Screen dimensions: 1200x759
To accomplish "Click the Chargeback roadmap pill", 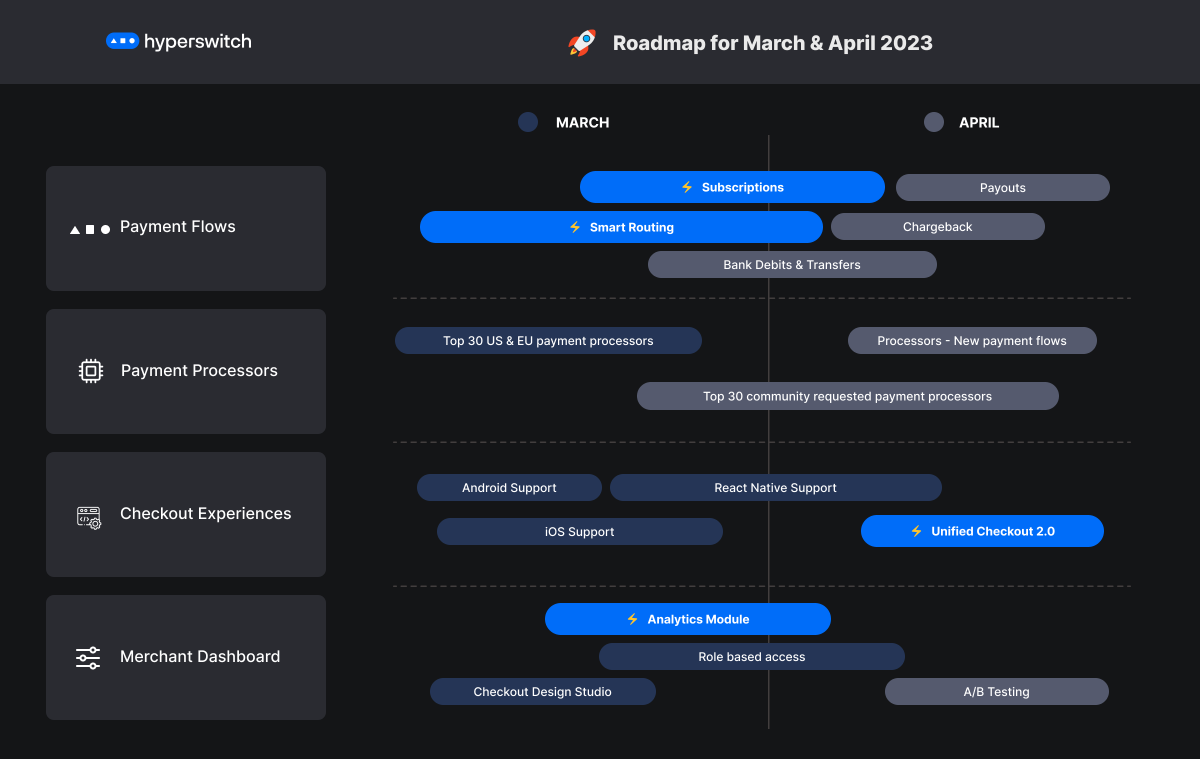I will 938,226.
